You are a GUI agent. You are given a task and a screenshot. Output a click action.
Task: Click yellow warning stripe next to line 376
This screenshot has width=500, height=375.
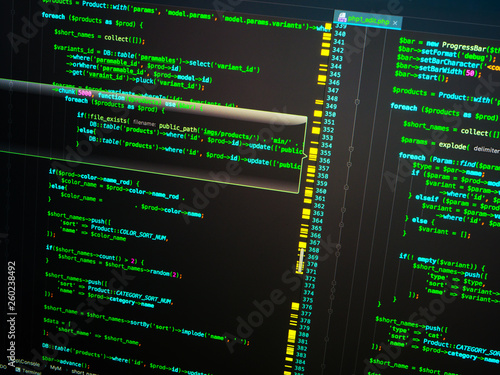295,306
